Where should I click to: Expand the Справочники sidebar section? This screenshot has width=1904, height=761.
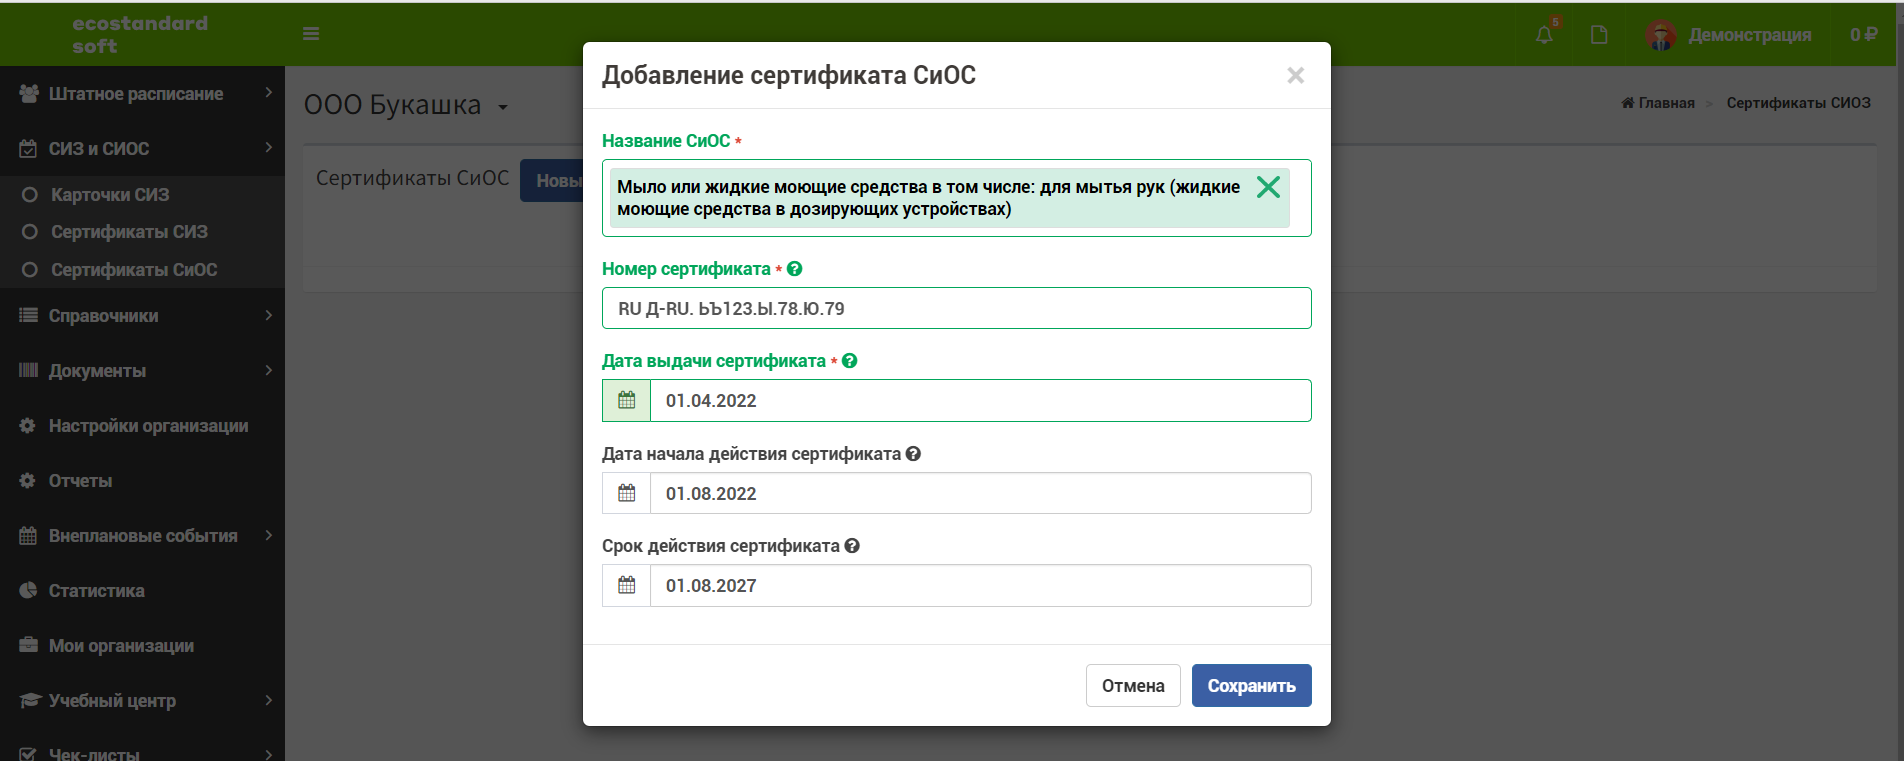point(142,315)
